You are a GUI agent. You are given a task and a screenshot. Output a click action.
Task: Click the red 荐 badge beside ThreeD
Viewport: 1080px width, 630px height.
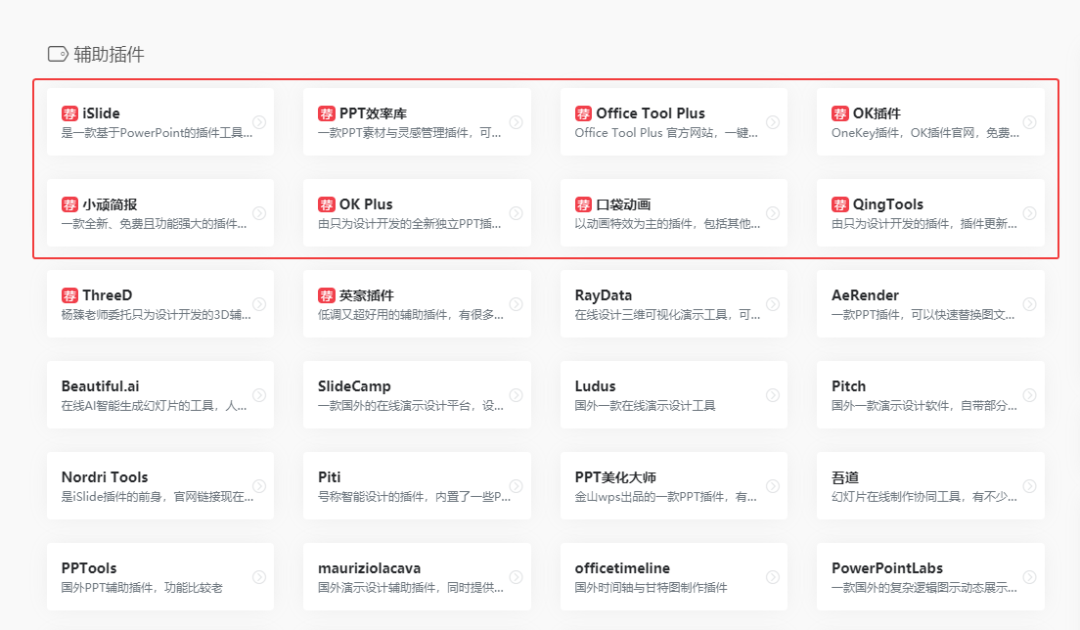(70, 295)
